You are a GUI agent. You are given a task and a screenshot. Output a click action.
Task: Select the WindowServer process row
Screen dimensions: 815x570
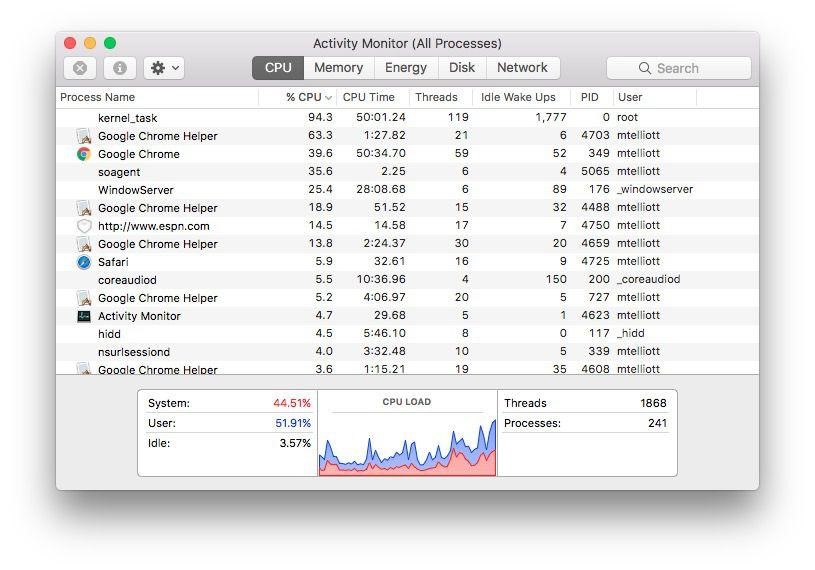(x=407, y=190)
